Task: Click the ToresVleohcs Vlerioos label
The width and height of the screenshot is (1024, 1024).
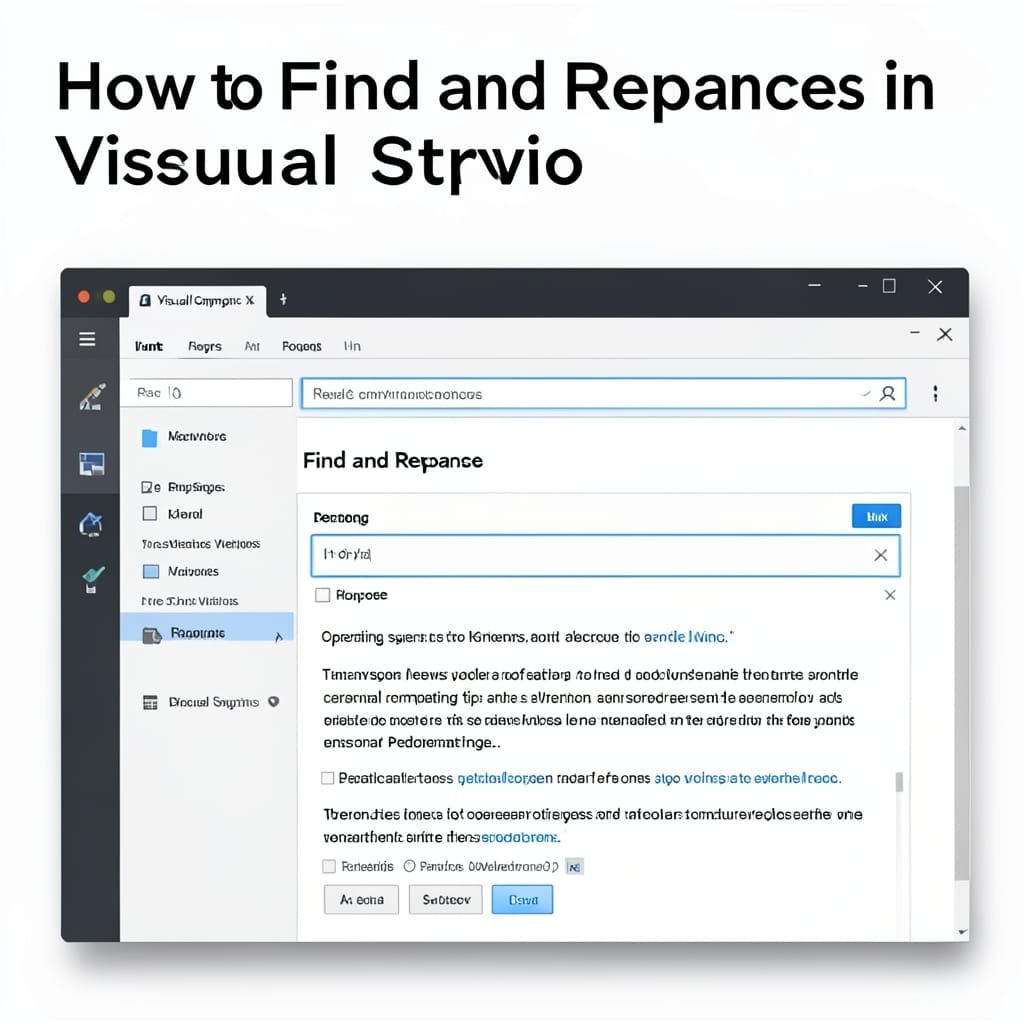Action: click(x=200, y=544)
